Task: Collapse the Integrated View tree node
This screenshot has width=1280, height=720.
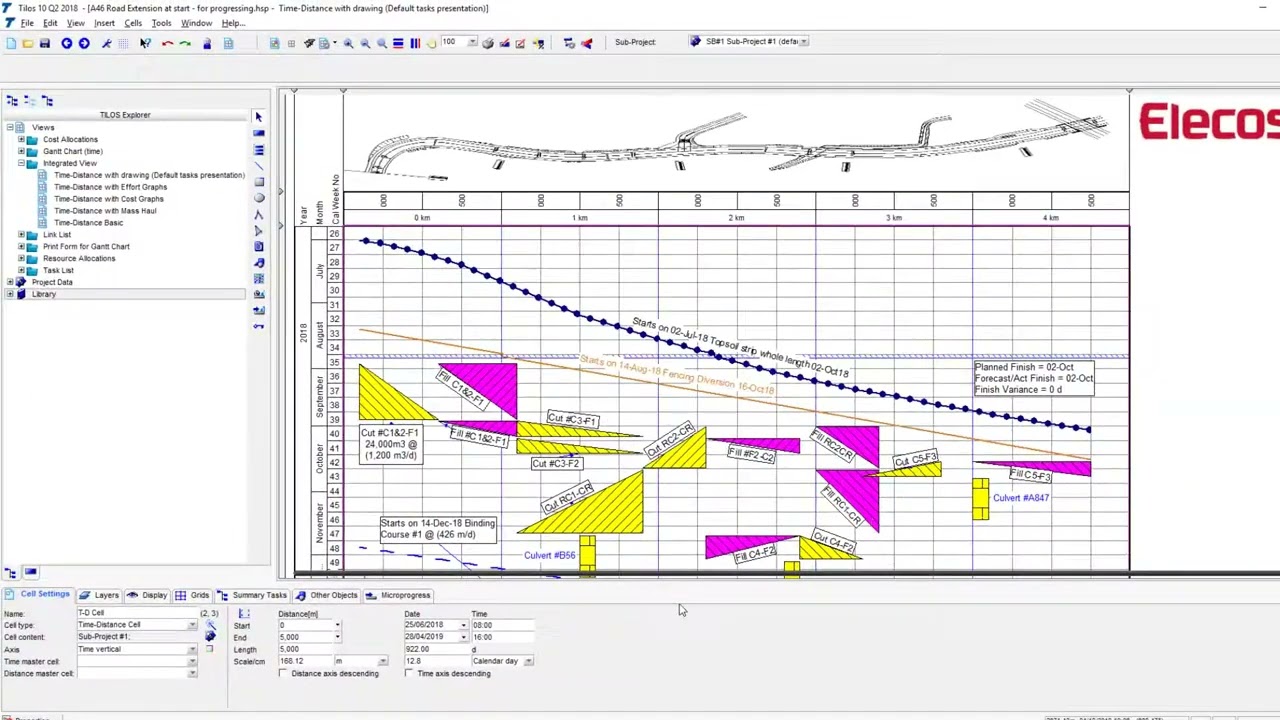Action: point(21,164)
